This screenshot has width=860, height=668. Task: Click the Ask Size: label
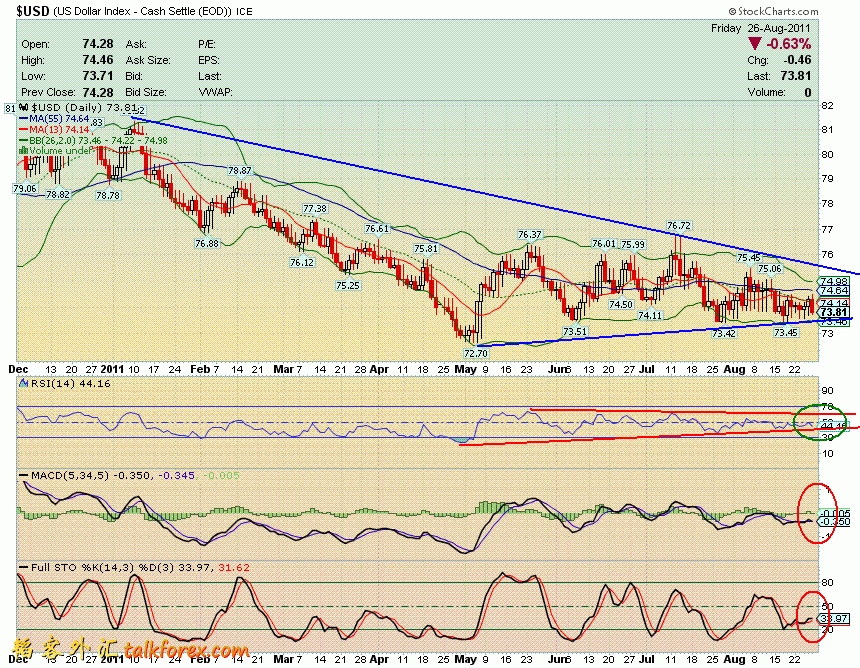pos(148,60)
